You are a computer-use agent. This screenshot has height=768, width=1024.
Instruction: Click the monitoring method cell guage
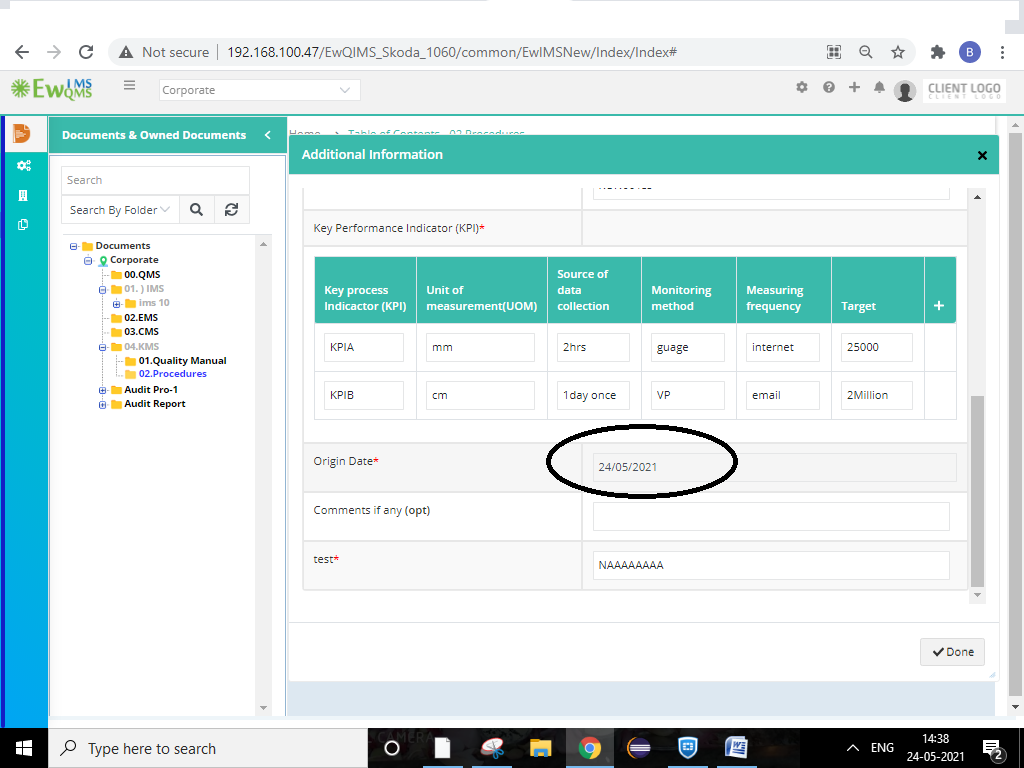pos(688,347)
